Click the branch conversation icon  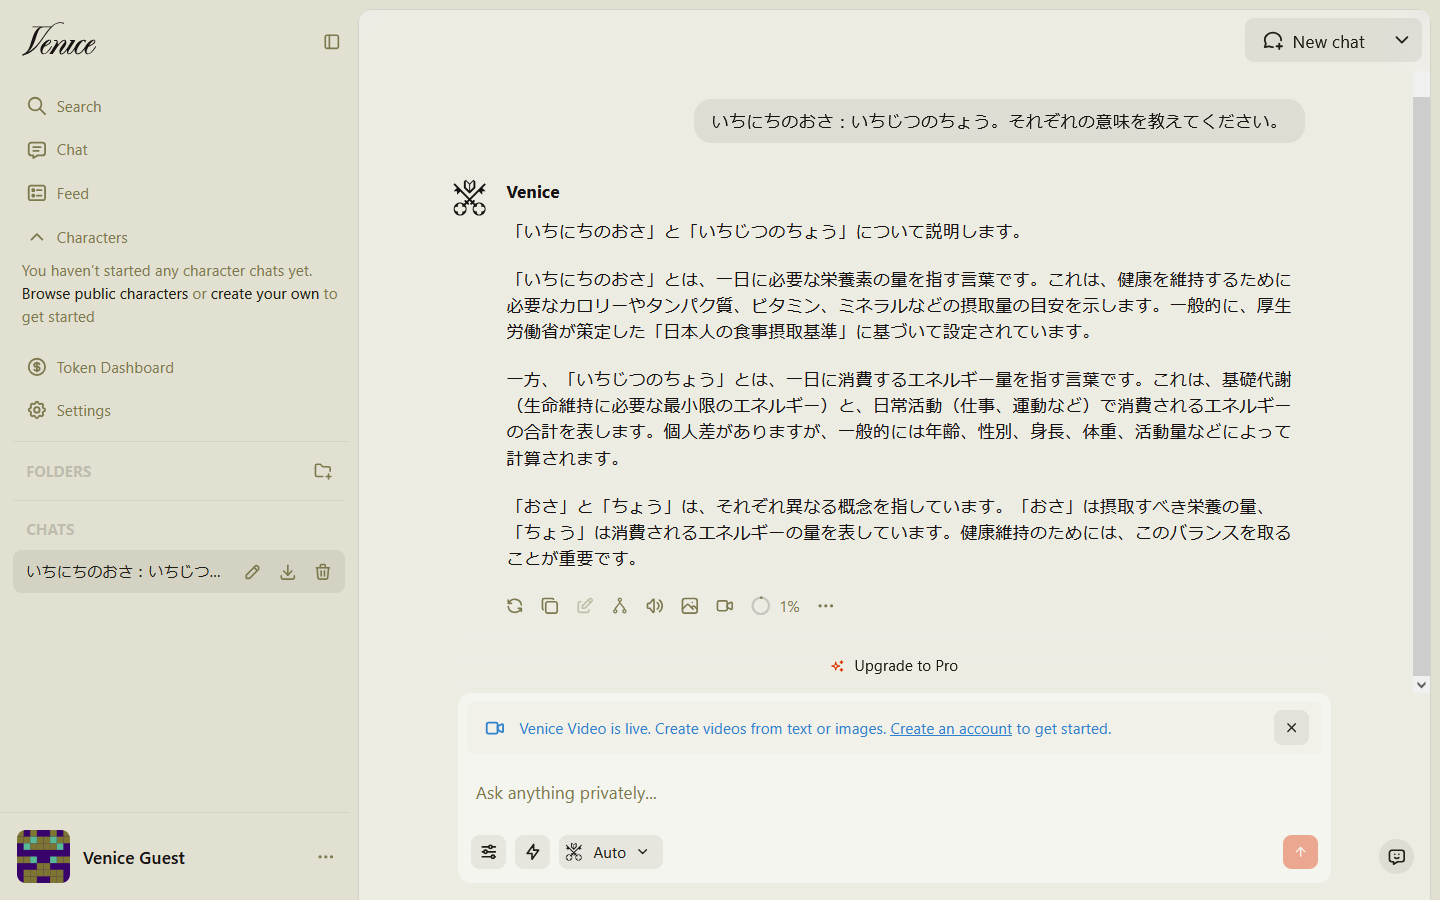coord(620,606)
